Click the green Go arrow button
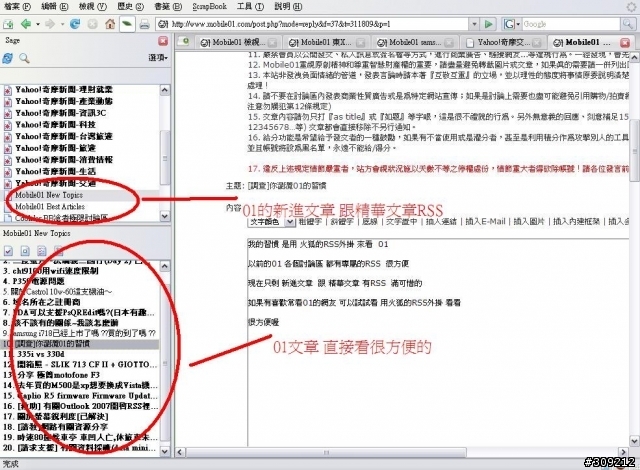Screen dimensions: 640x470 click(488, 24)
